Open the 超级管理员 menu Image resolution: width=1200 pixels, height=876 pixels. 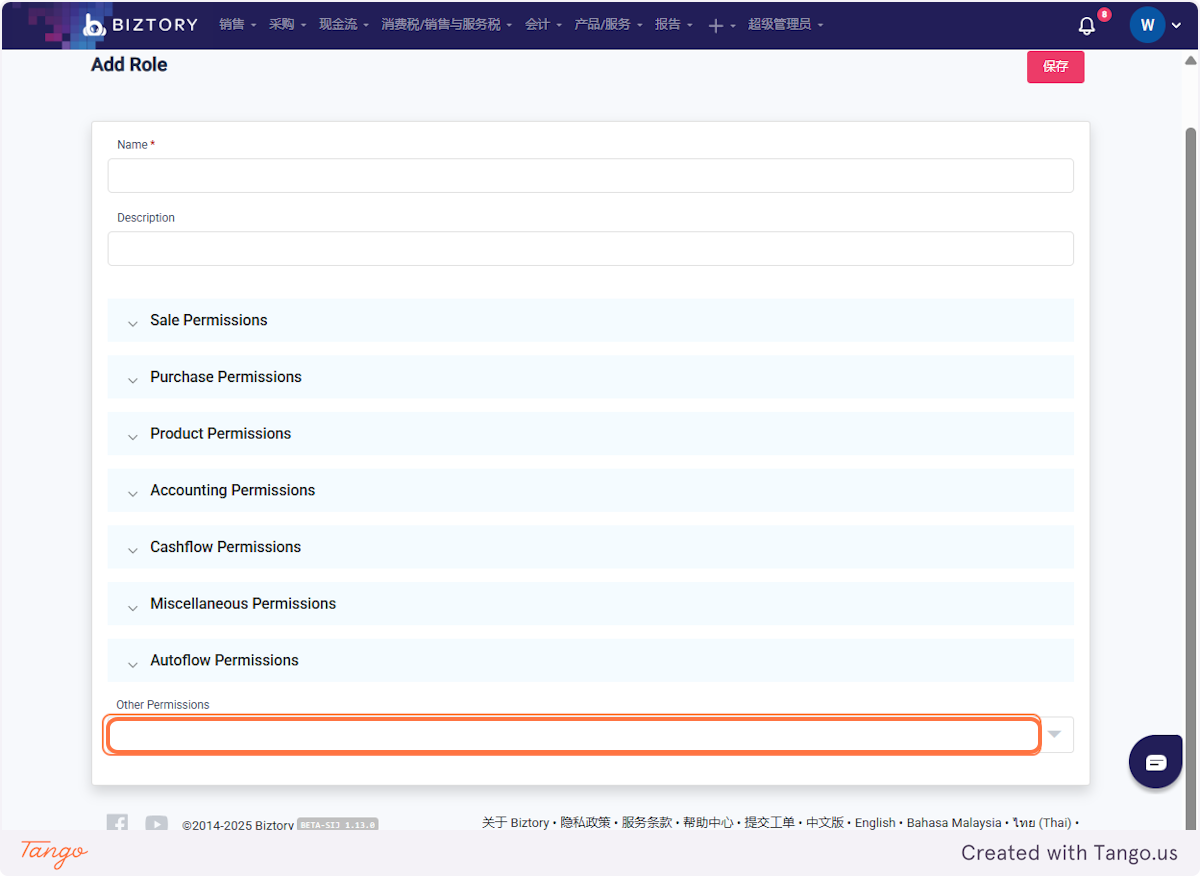[786, 25]
